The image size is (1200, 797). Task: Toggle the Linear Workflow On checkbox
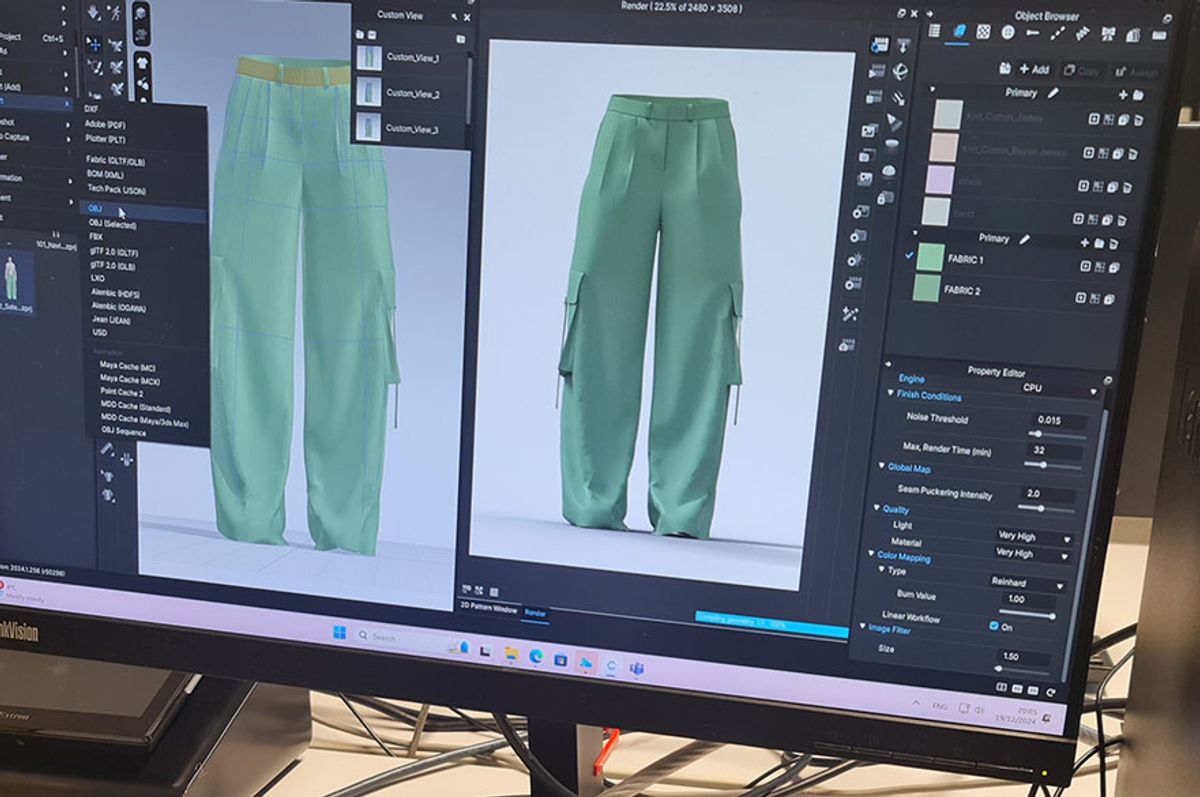click(994, 625)
